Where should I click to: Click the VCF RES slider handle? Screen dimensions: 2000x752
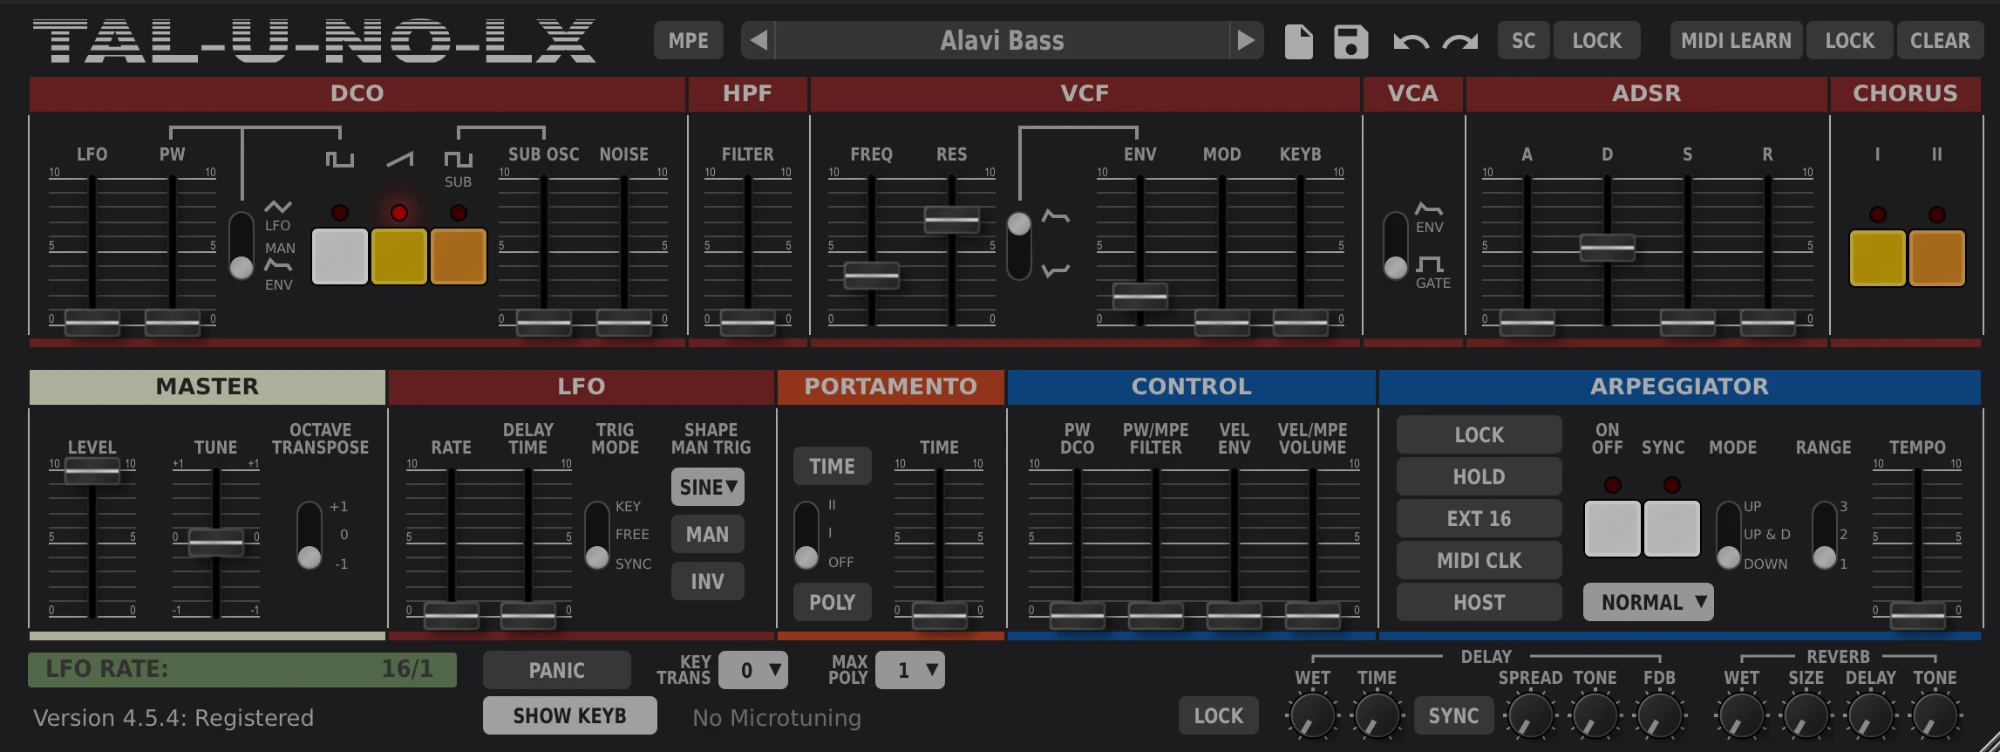952,219
